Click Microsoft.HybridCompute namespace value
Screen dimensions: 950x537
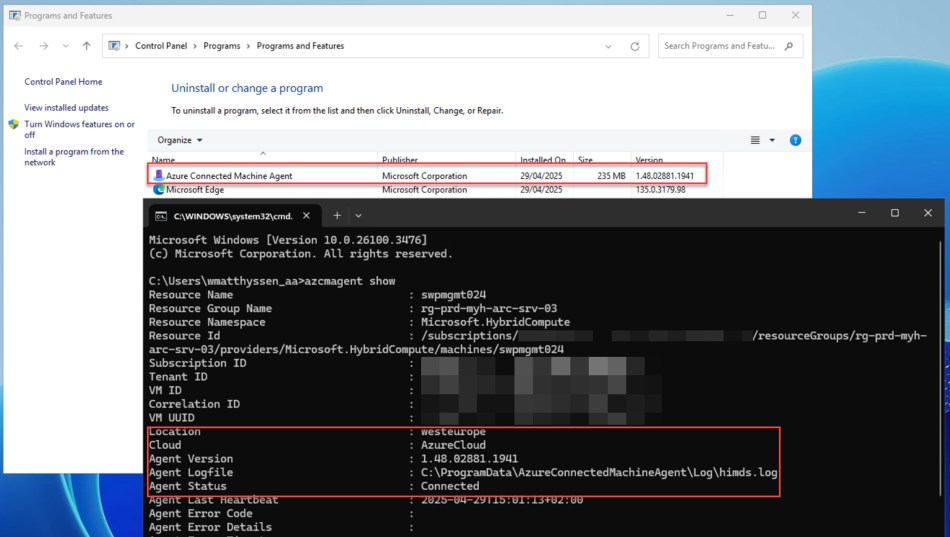point(495,322)
